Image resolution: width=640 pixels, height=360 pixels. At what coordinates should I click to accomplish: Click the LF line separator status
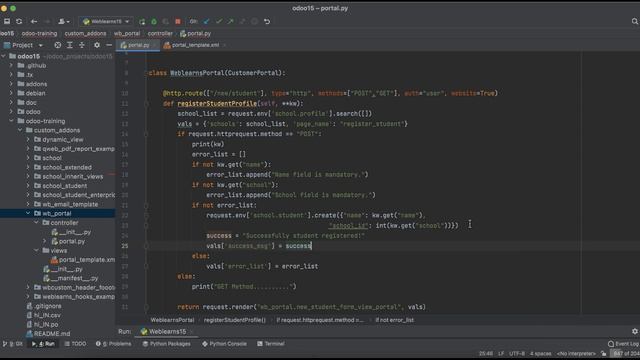[x=501, y=353]
